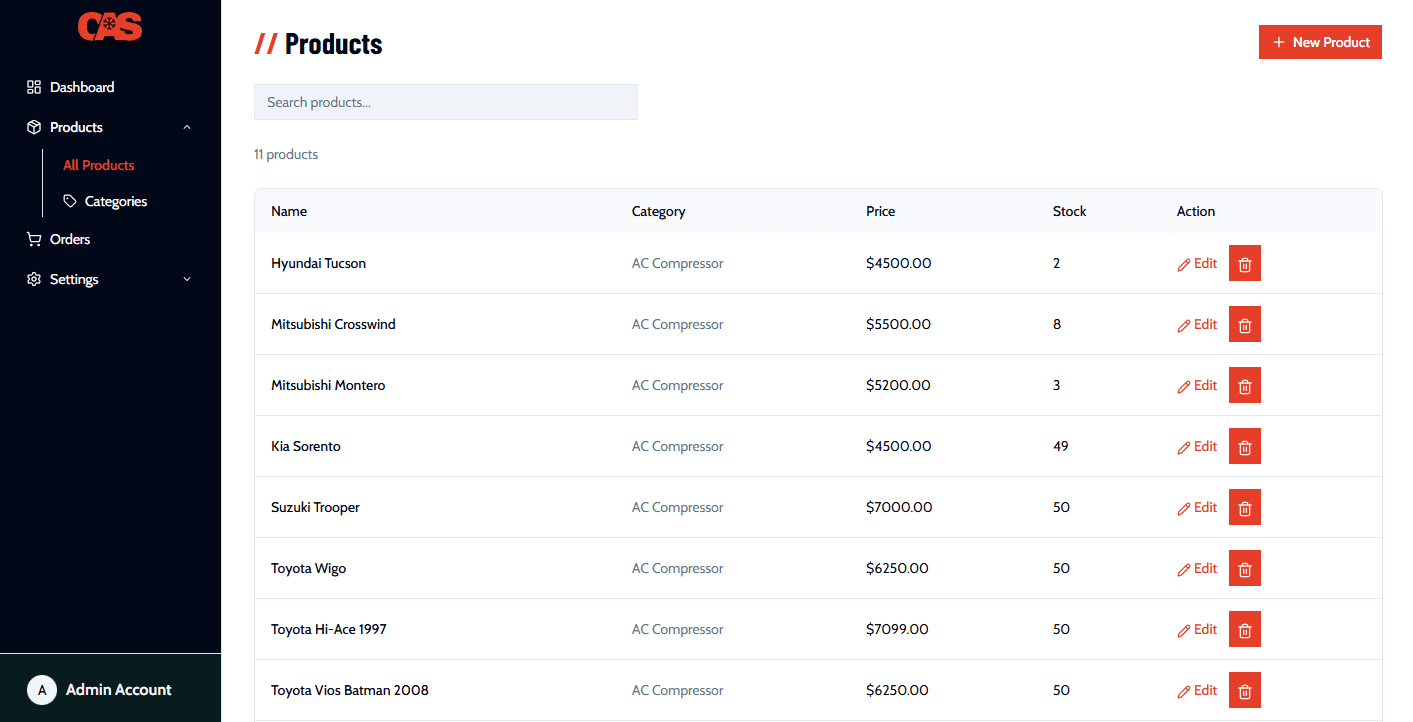The height and width of the screenshot is (722, 1413).
Task: Select the Toyota Wigo name cell
Action: [x=309, y=568]
